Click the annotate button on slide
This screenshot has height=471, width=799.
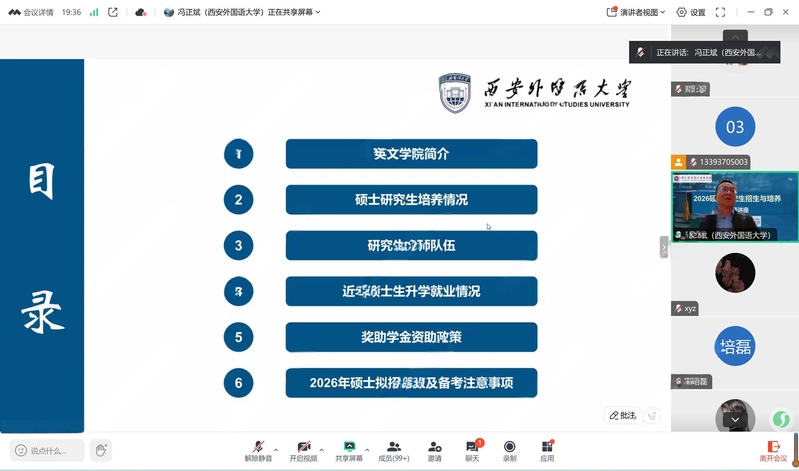(x=621, y=415)
